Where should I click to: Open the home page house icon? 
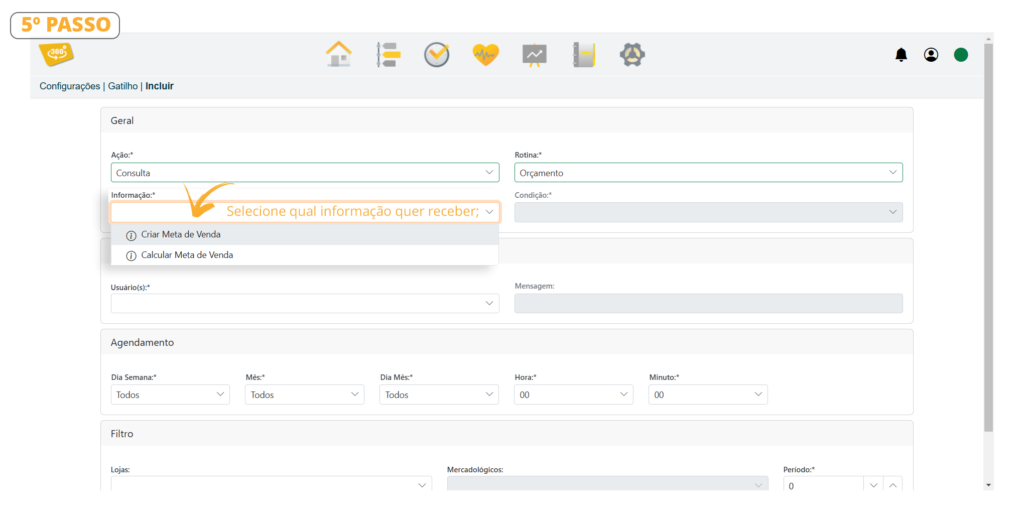click(x=338, y=54)
